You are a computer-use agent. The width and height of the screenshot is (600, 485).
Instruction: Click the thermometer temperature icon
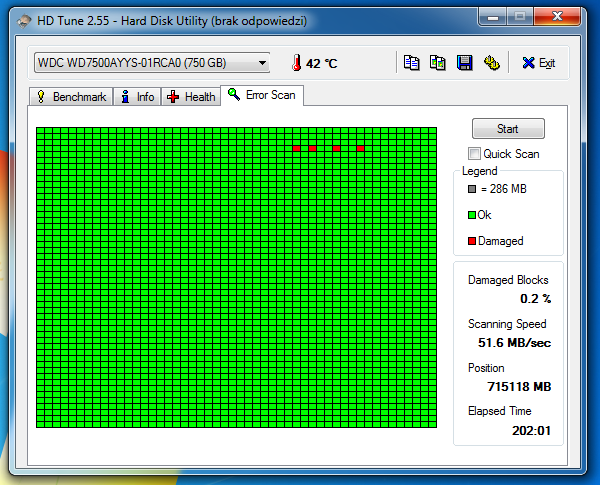296,63
